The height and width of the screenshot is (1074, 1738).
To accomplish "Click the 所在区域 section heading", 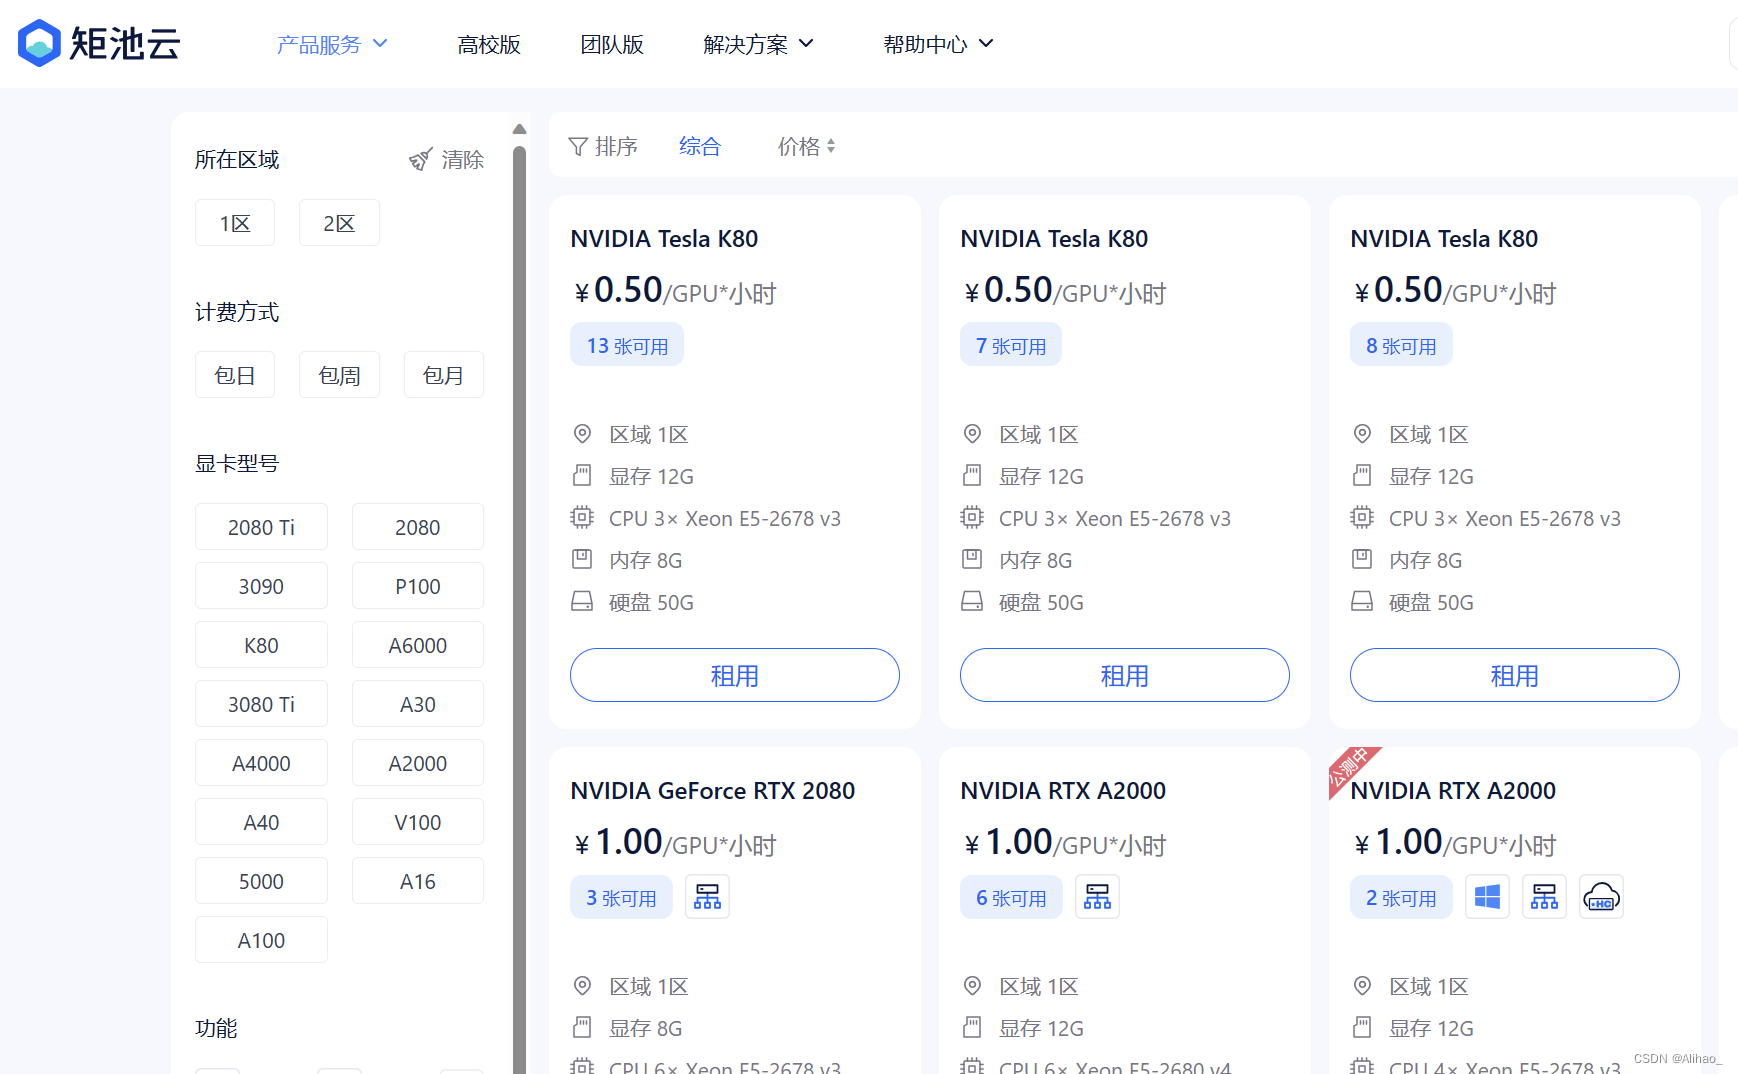I will pos(237,160).
